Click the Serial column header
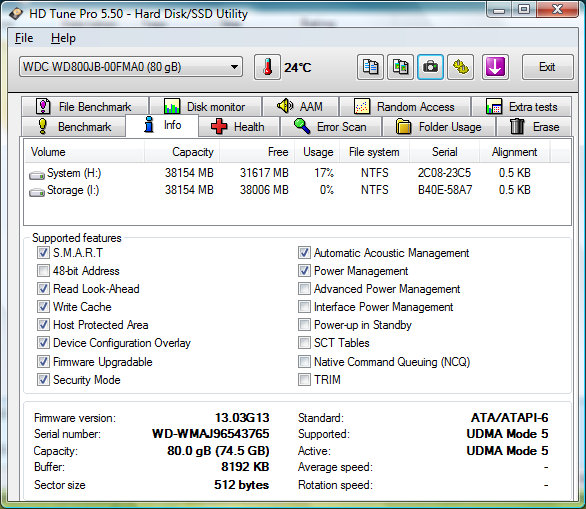This screenshot has height=509, width=586. [444, 152]
